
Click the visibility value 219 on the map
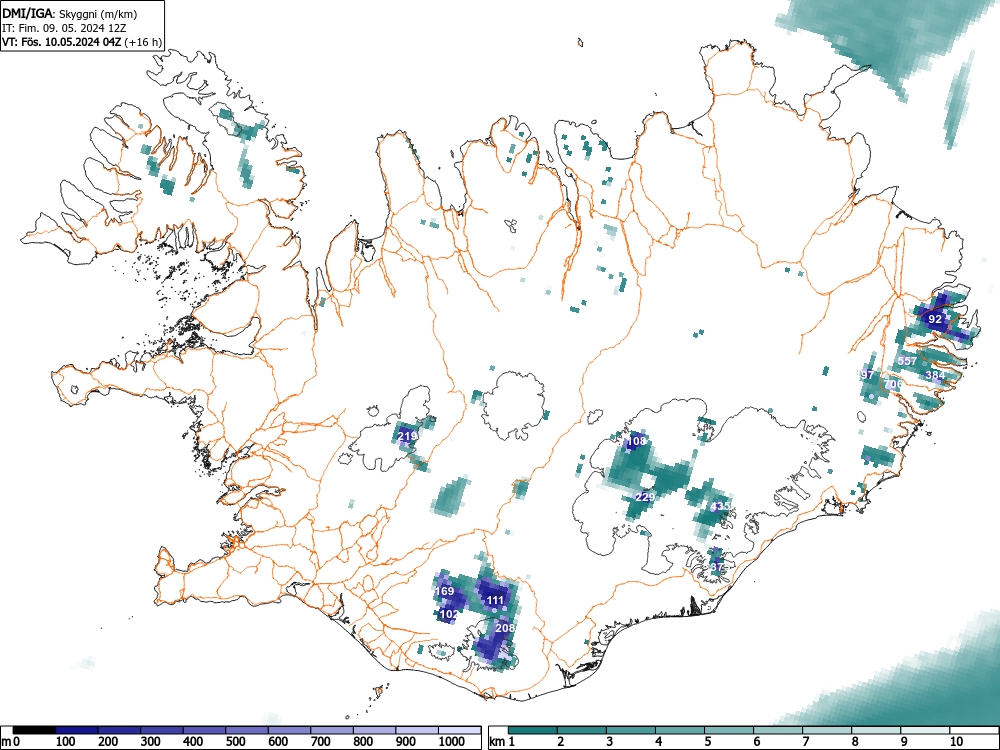click(408, 436)
